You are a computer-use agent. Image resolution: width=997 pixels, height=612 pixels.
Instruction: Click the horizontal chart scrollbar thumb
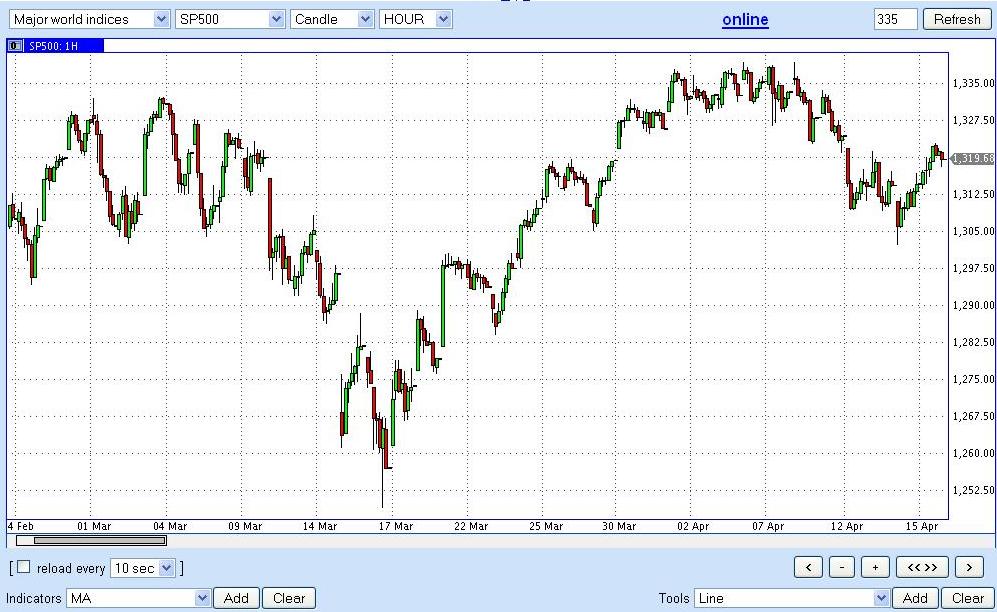[x=92, y=541]
